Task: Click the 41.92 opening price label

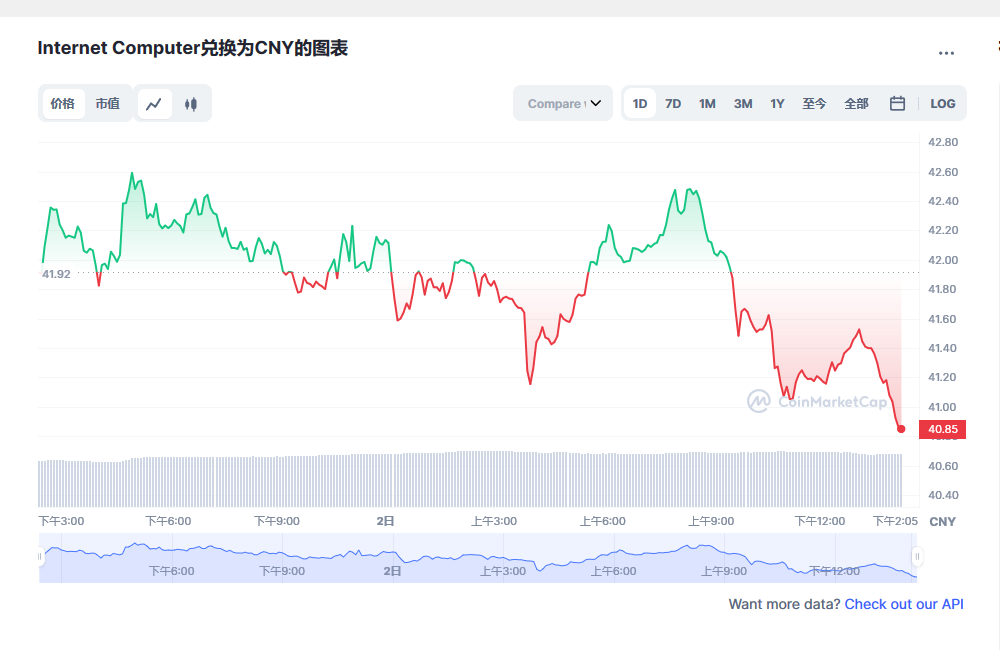Action: pyautogui.click(x=56, y=274)
